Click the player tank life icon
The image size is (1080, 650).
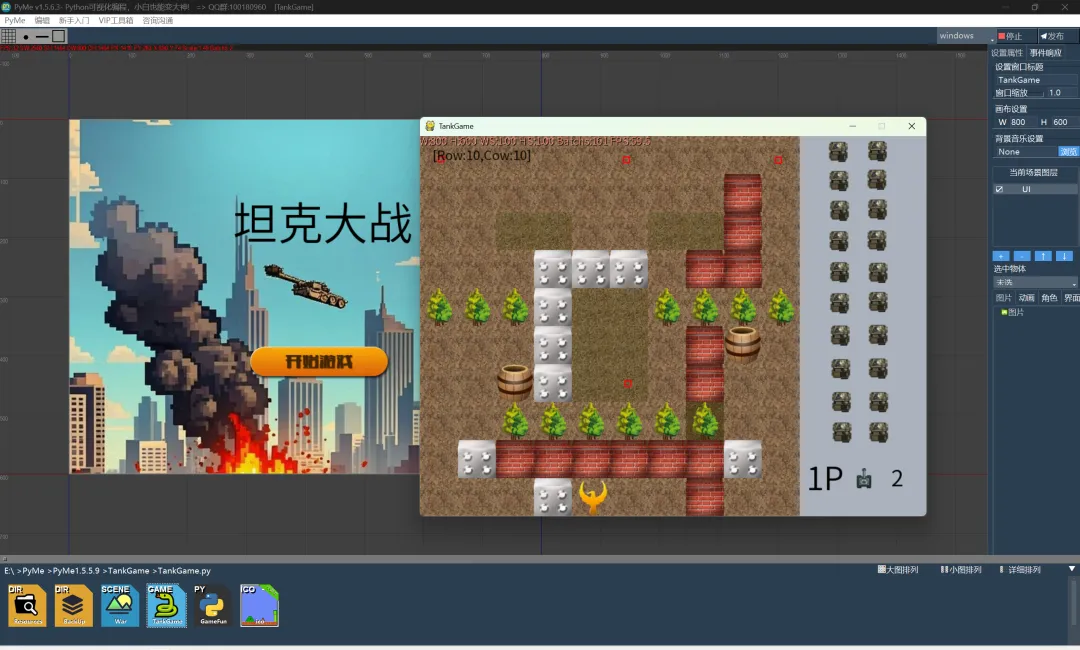click(x=864, y=479)
